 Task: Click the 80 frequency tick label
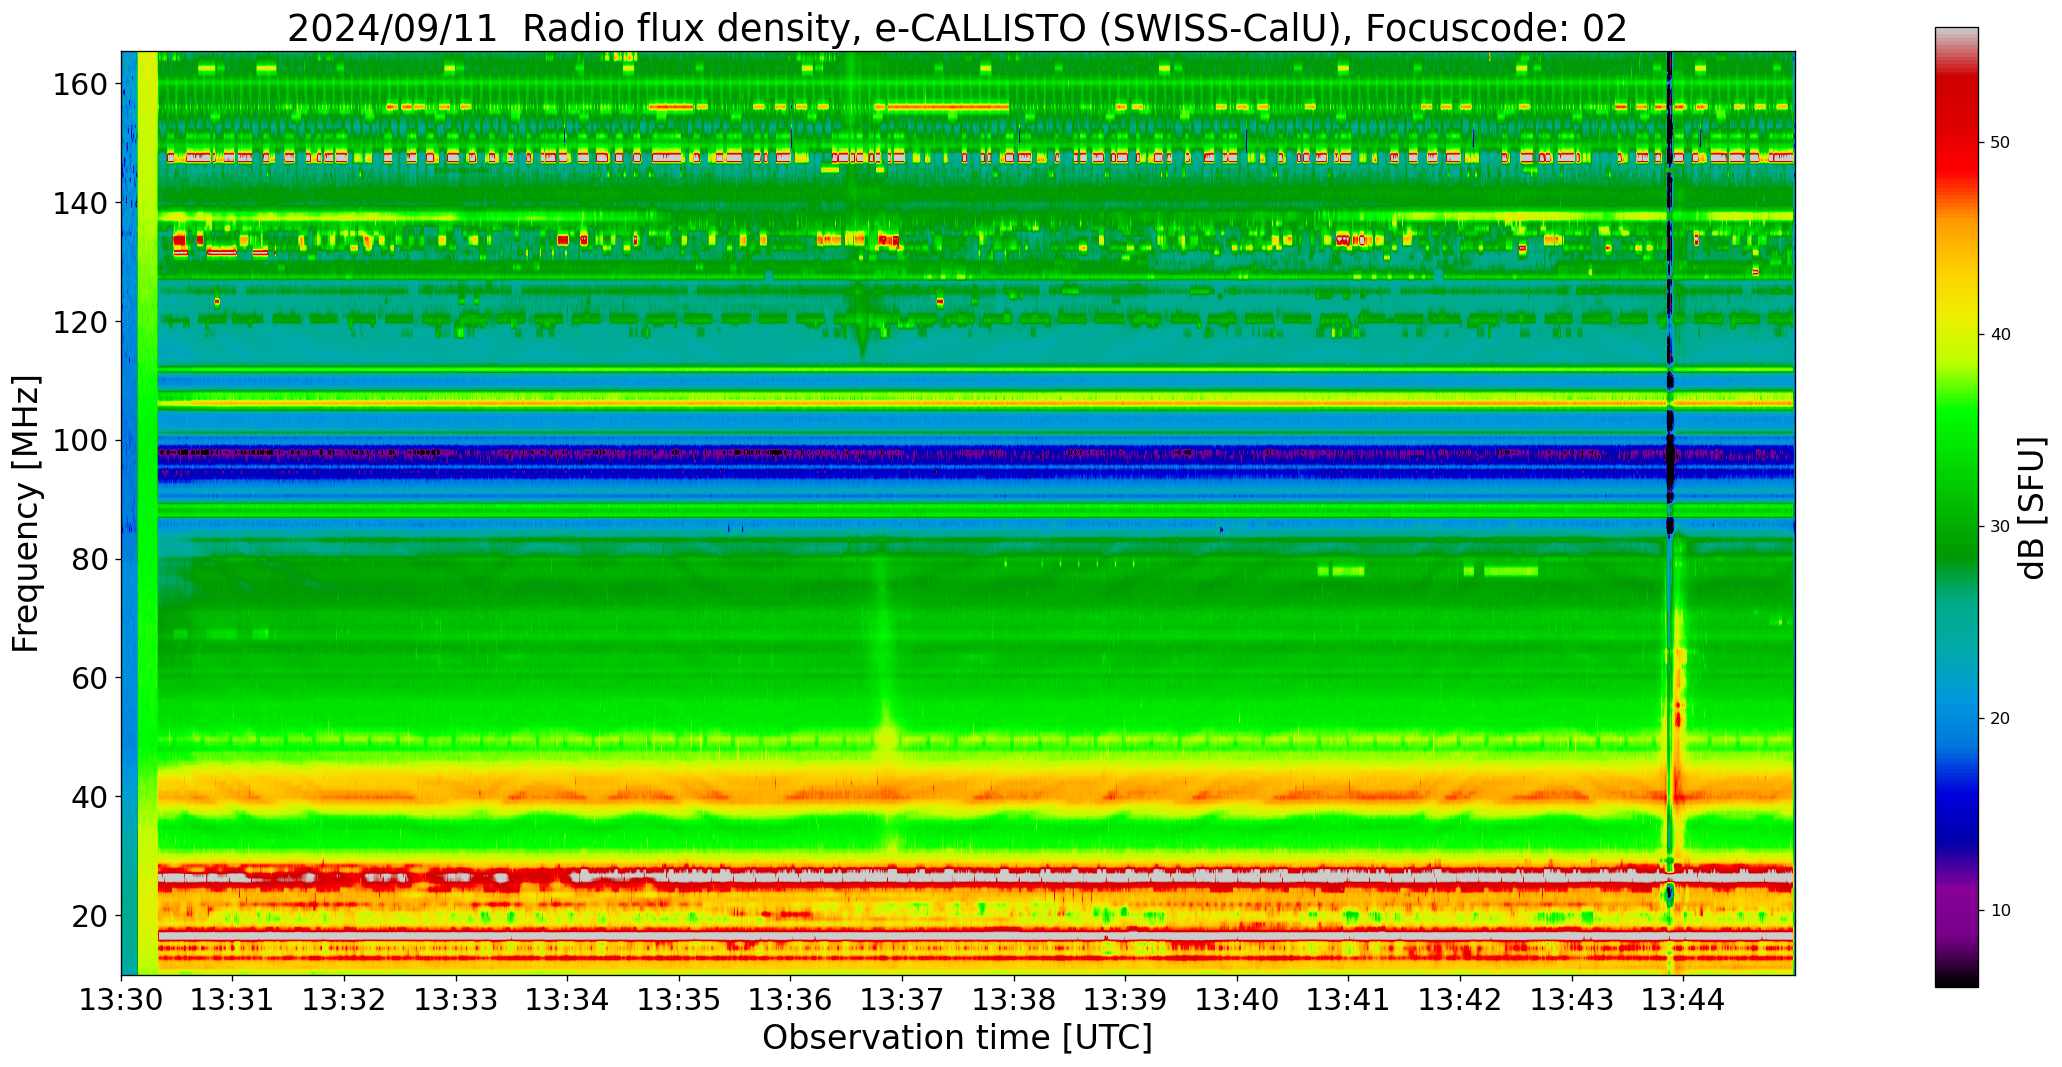coord(90,559)
